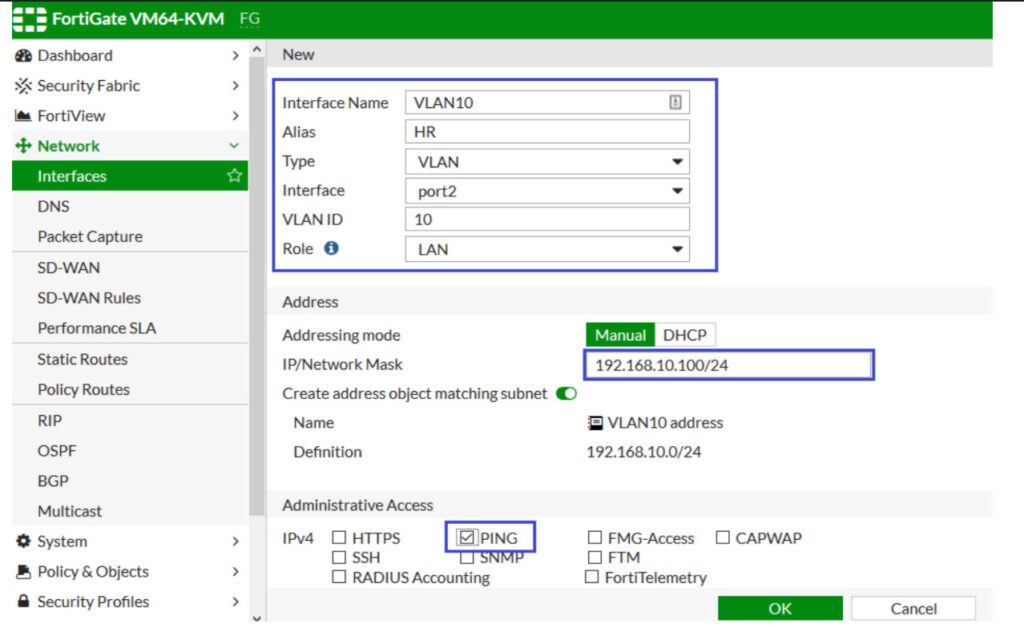The width and height of the screenshot is (1024, 644).
Task: Click the Interface Name field
Action: click(x=547, y=103)
